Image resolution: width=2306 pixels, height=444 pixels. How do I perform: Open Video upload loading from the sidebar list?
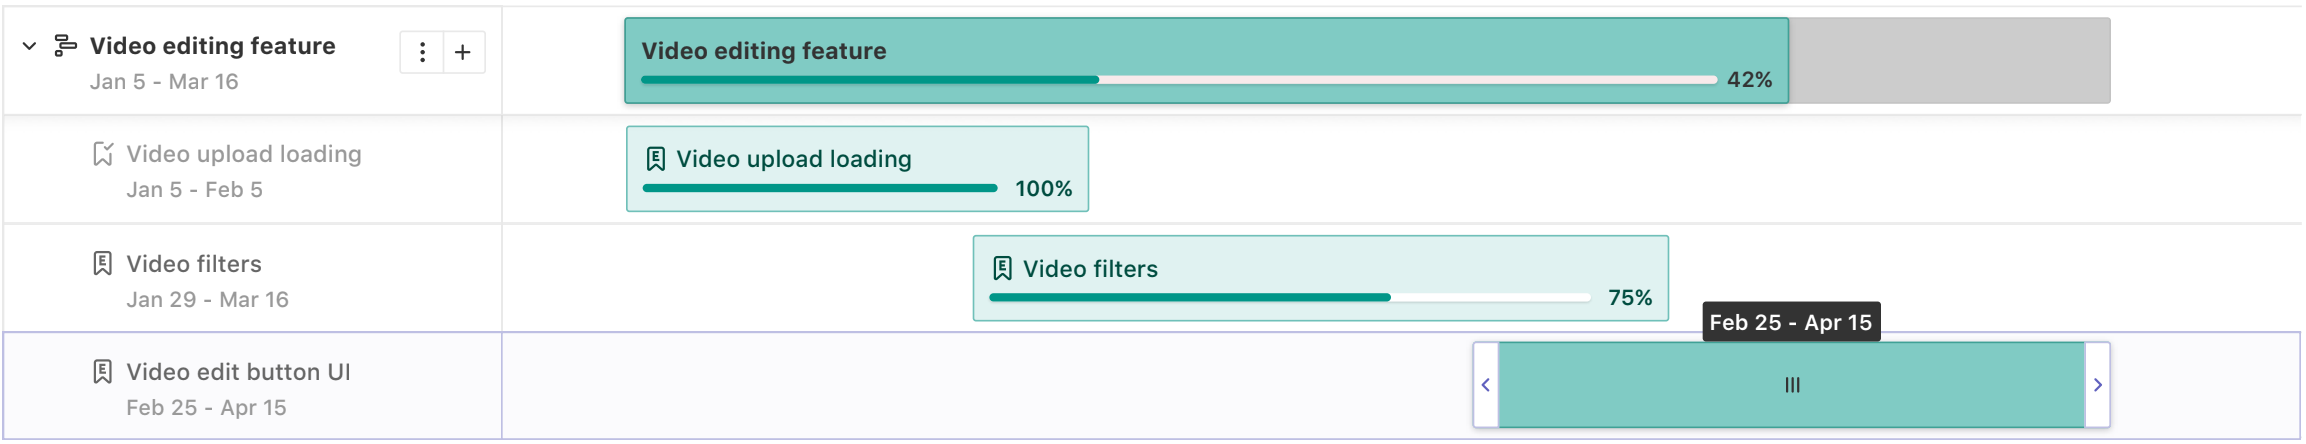[243, 154]
